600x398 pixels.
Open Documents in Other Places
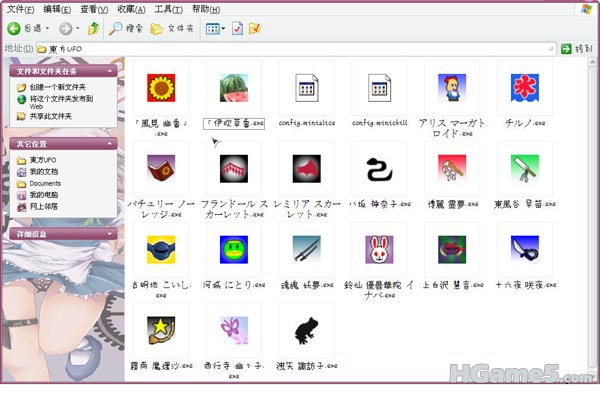pos(45,183)
